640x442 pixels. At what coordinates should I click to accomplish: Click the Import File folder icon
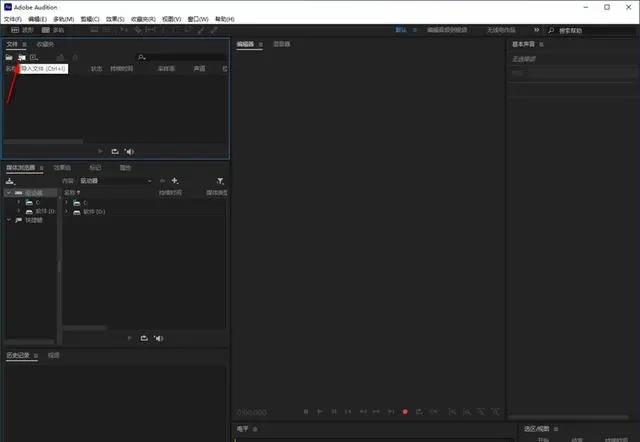point(21,57)
